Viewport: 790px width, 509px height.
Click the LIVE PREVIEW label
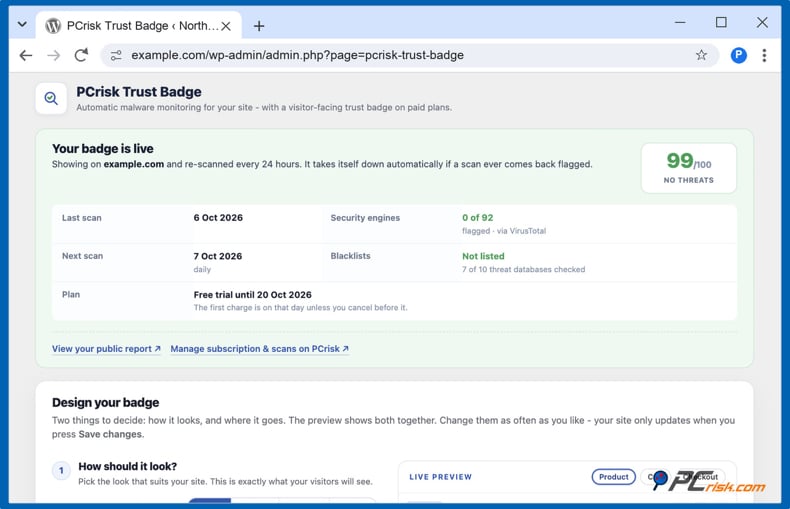(x=441, y=477)
